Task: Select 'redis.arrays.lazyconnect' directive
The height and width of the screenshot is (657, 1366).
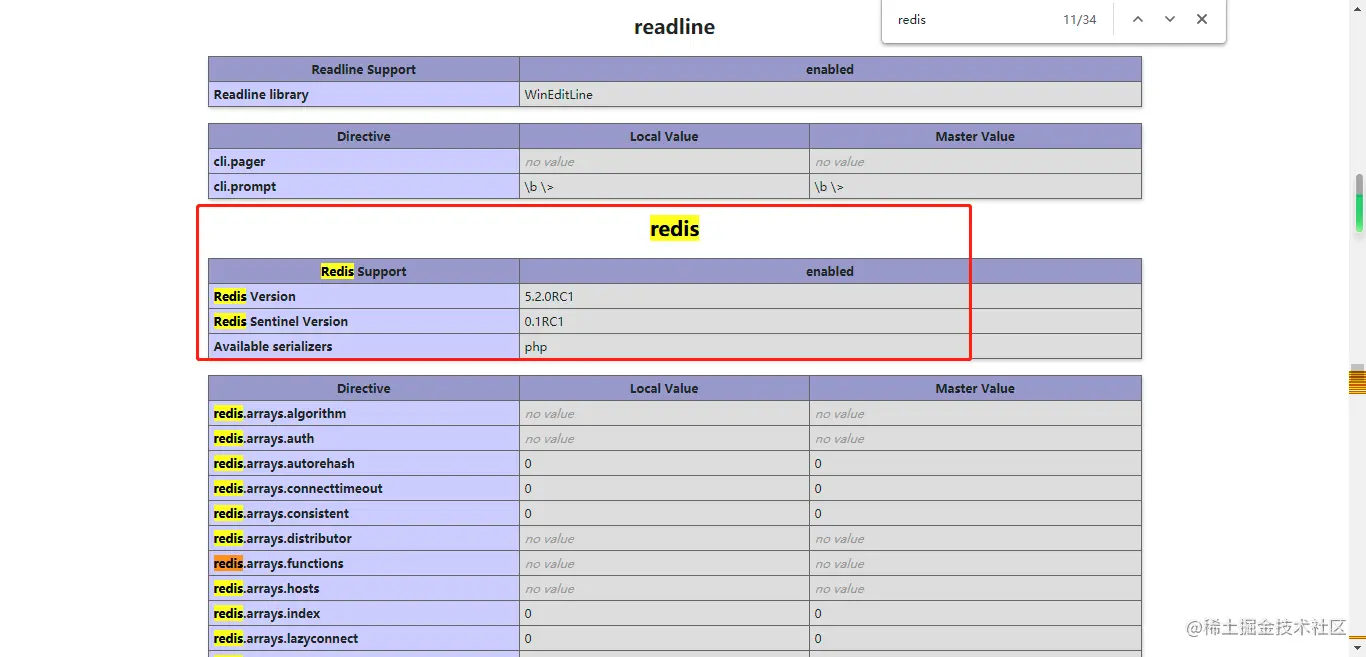Action: pos(364,639)
